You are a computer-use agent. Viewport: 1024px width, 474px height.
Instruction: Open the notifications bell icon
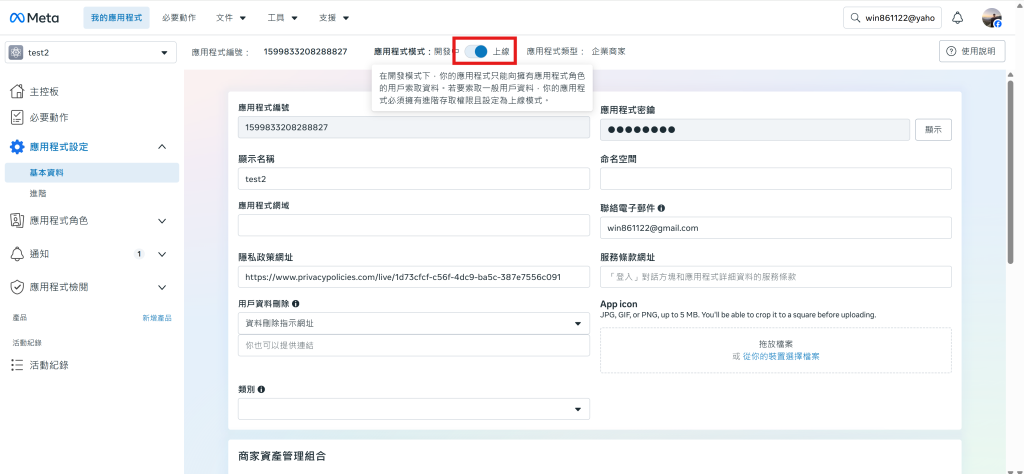(x=957, y=18)
